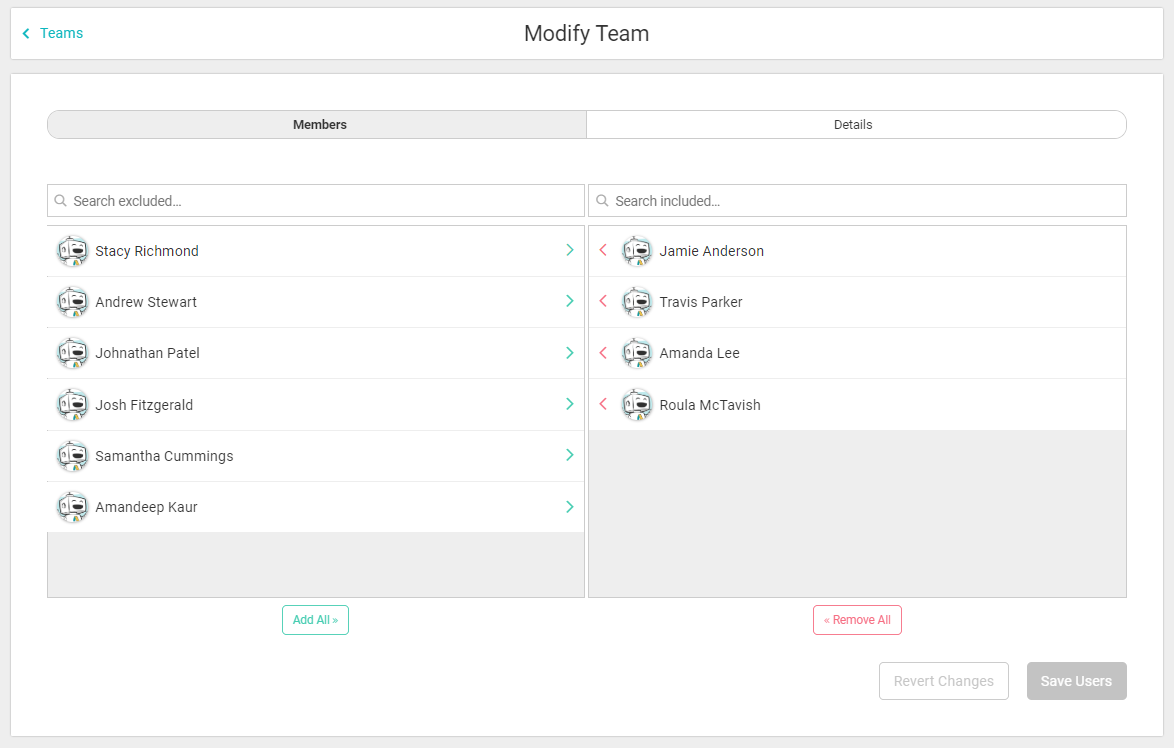
Task: Click the Remove All button
Action: click(x=857, y=620)
